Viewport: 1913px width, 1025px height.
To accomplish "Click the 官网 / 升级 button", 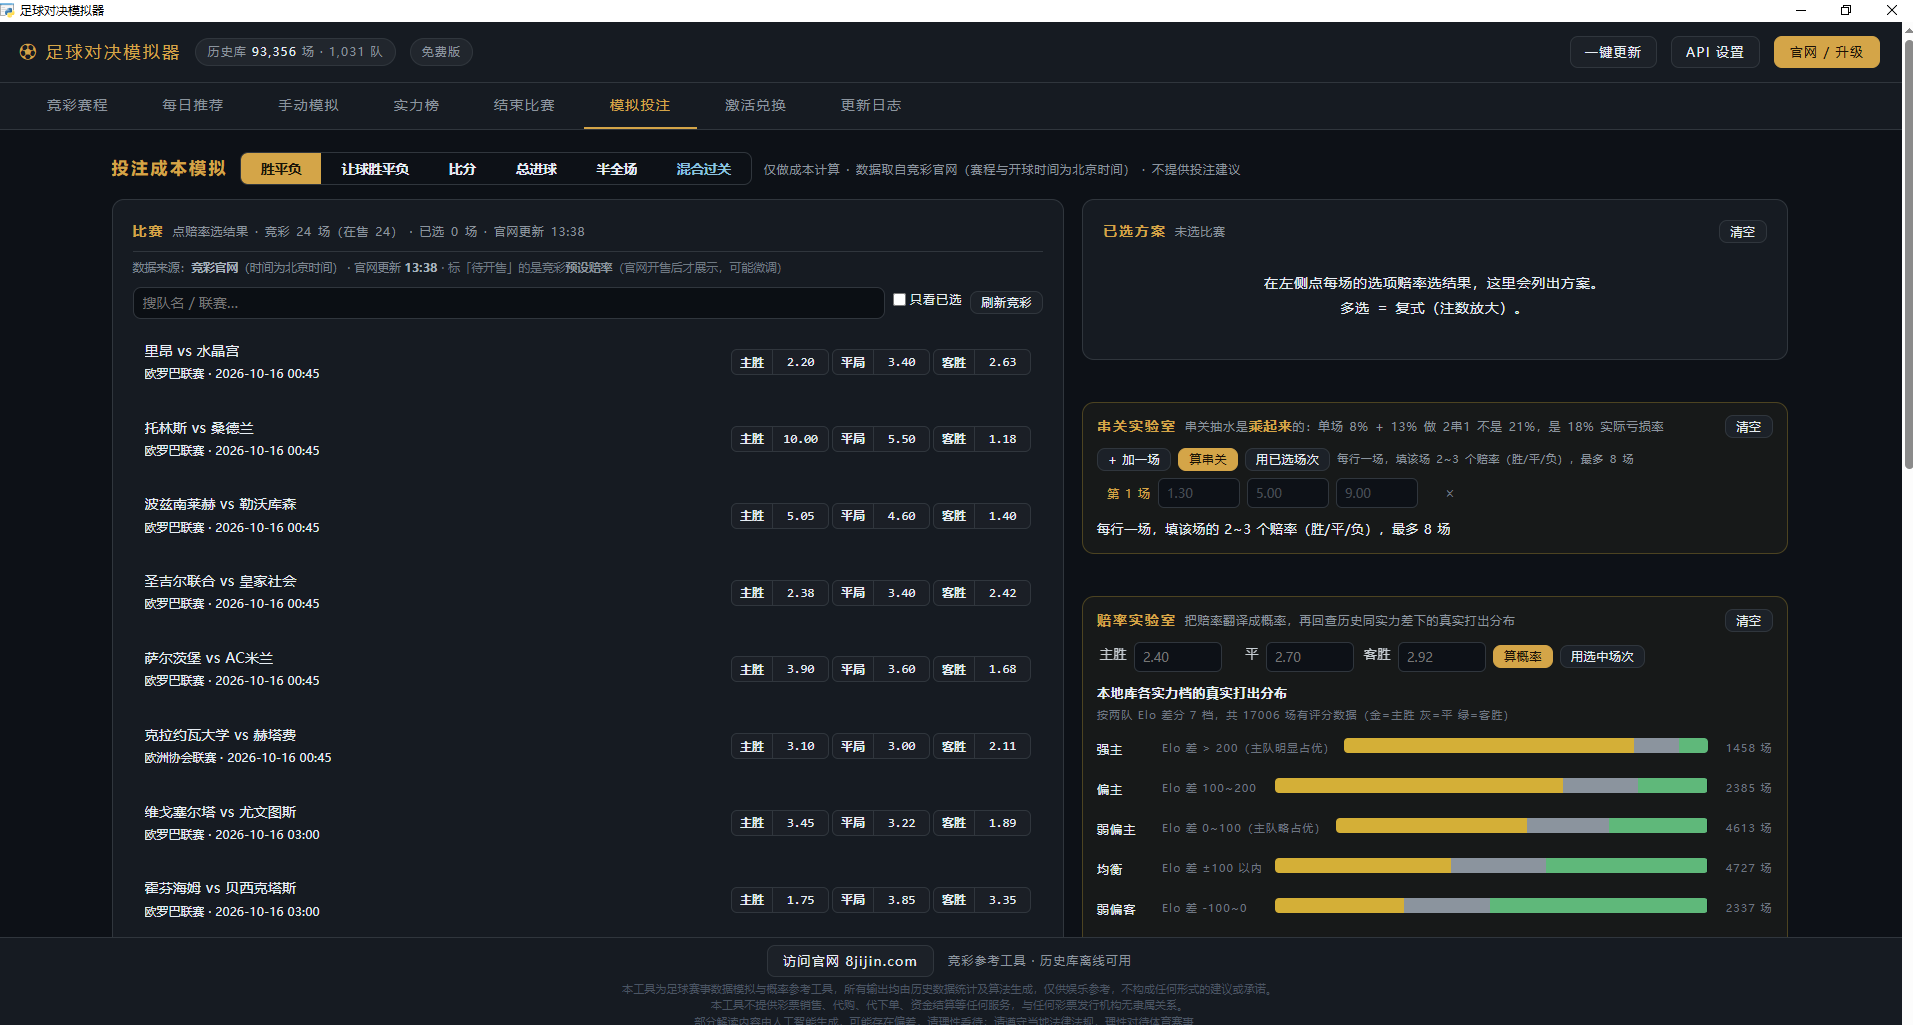I will point(1827,52).
